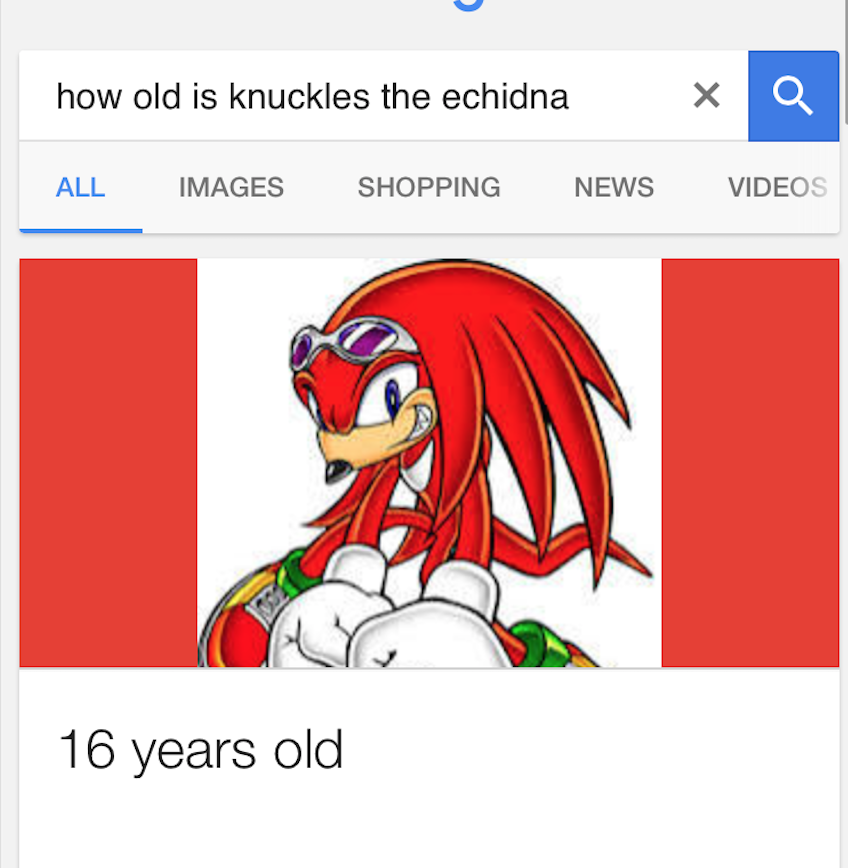Click the word "echidna" in the search box
This screenshot has width=848, height=868.
tap(505, 96)
